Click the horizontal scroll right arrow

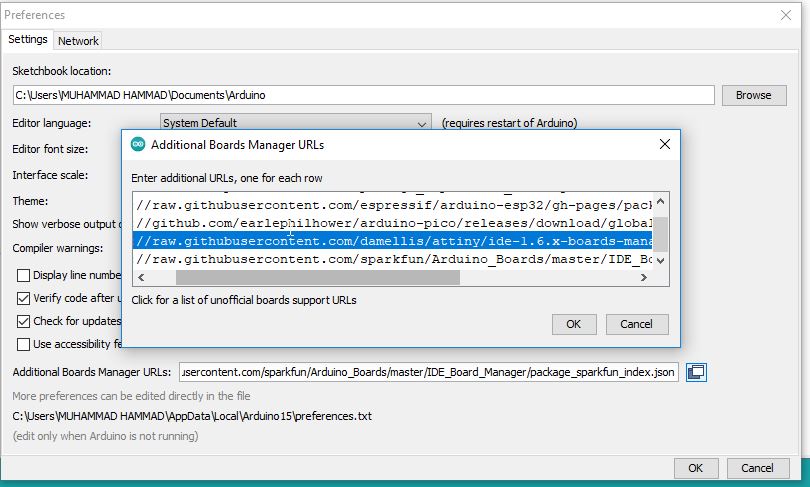pos(644,277)
